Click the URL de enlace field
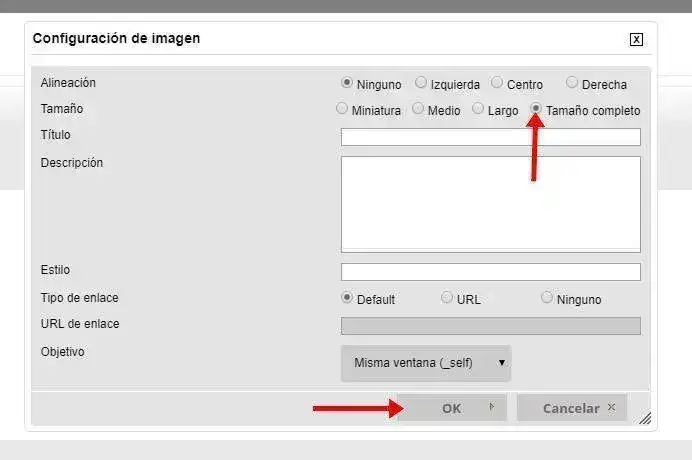 tap(490, 326)
